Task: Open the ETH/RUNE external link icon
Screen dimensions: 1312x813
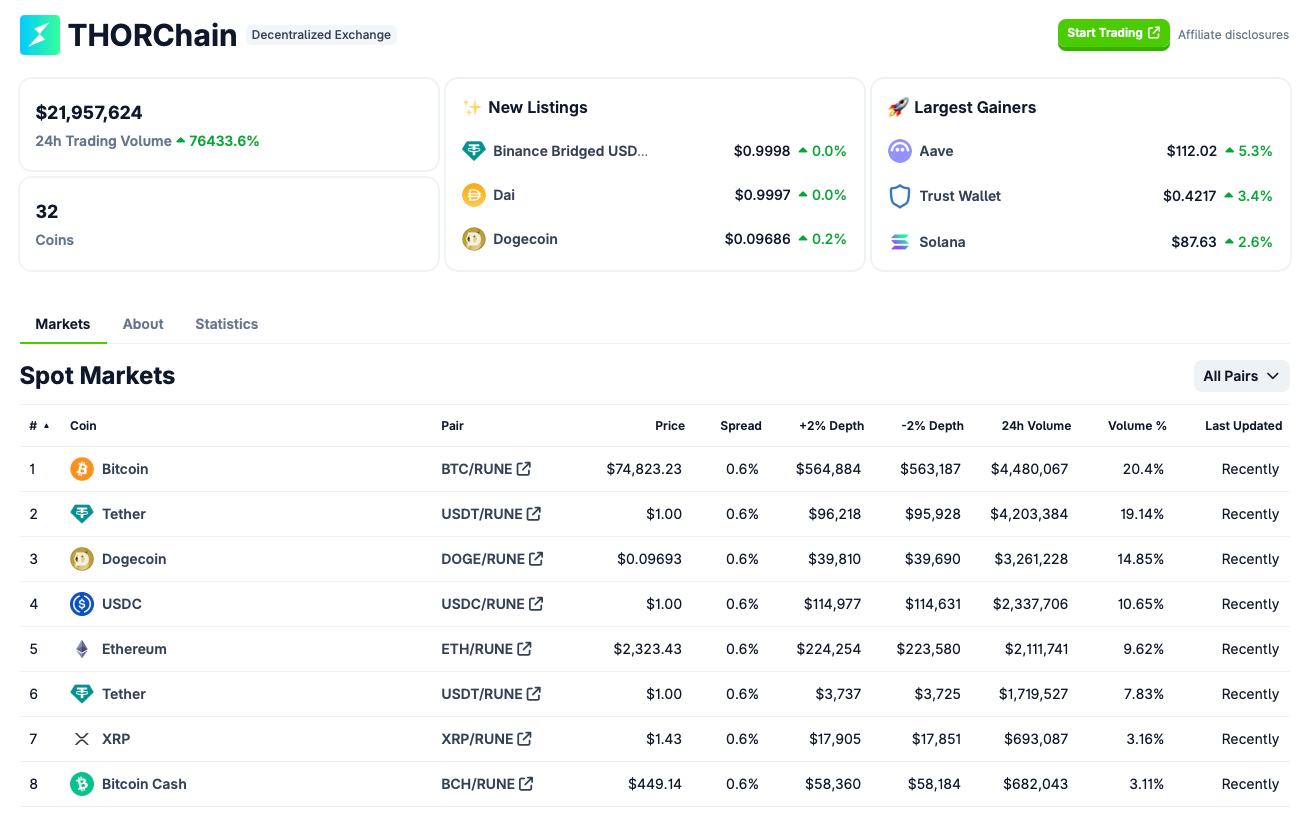Action: (524, 649)
